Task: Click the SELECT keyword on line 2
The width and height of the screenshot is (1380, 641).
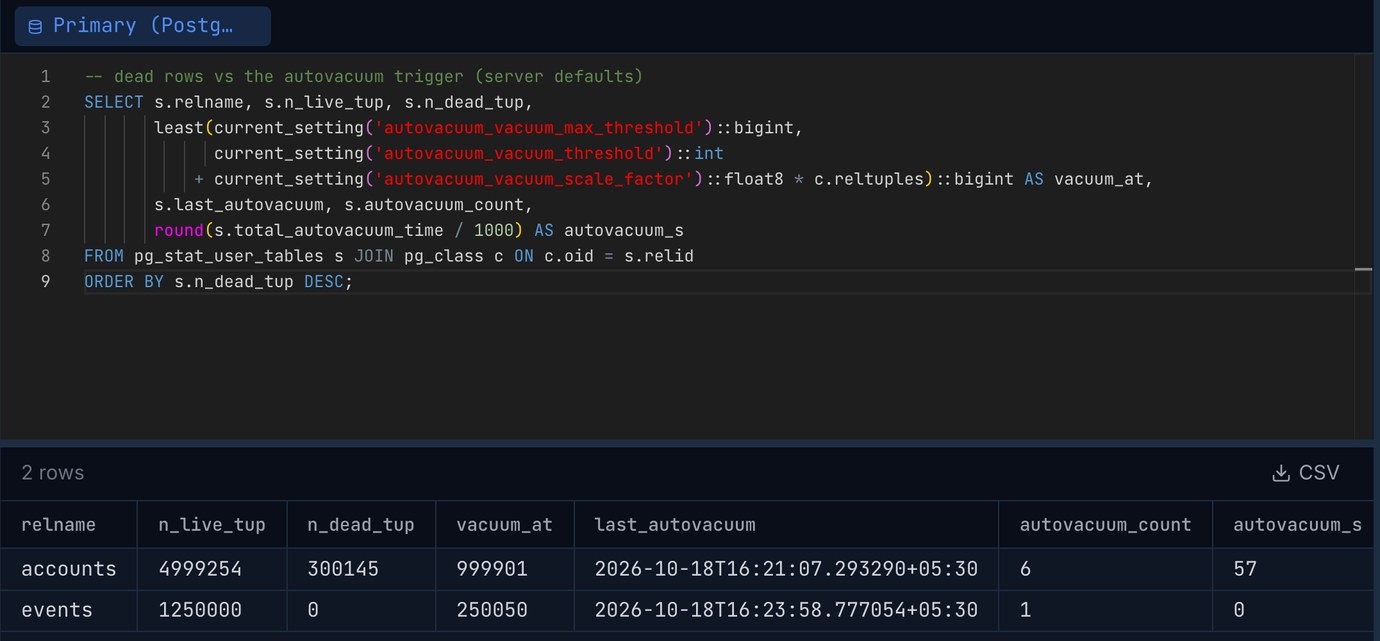Action: (x=114, y=102)
